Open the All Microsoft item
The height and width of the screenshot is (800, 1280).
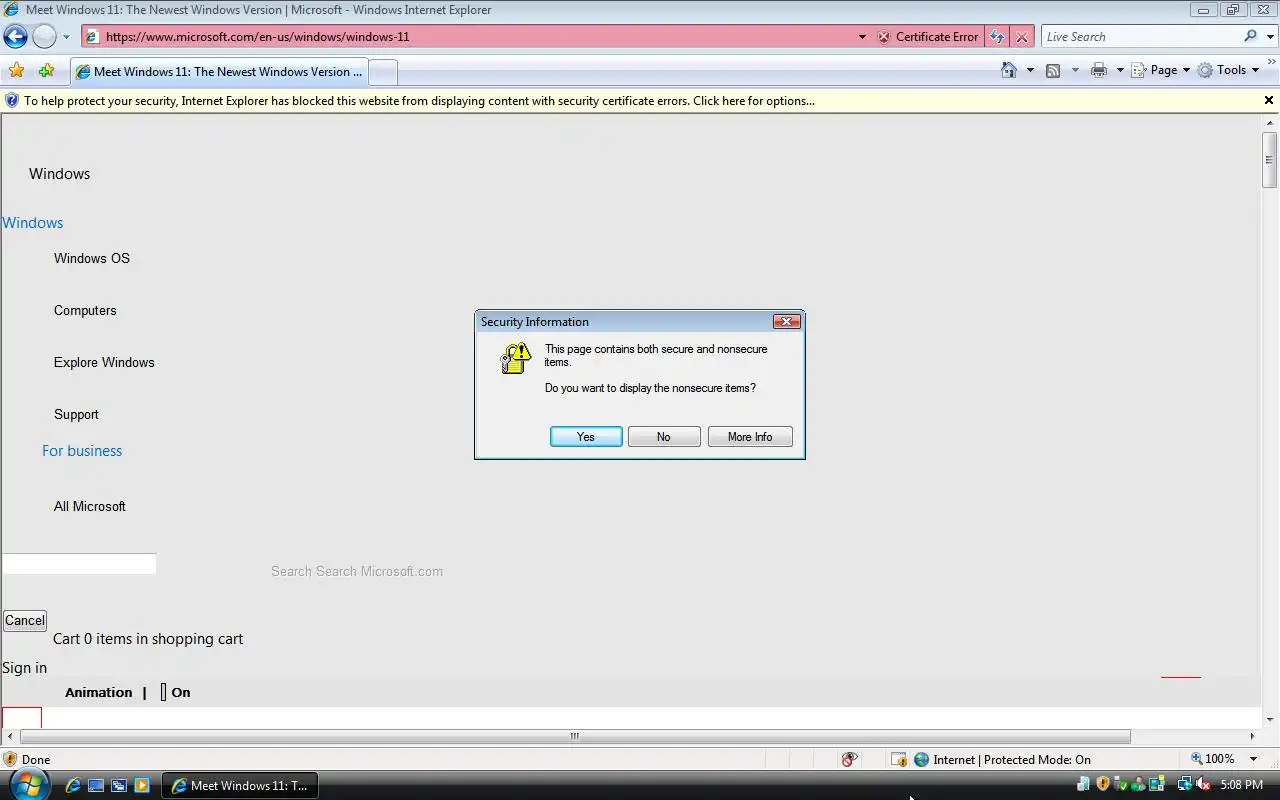90,506
